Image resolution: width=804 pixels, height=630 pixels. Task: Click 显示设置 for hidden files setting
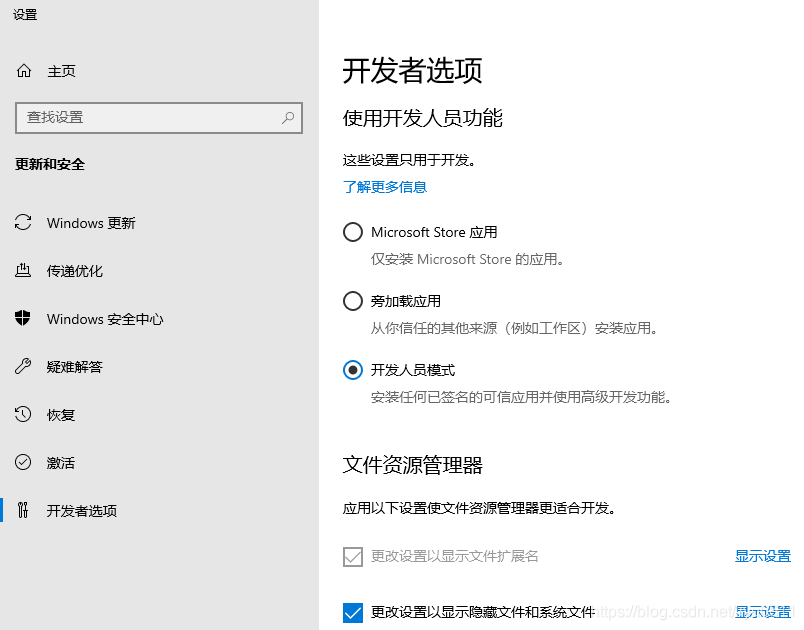pyautogui.click(x=763, y=611)
